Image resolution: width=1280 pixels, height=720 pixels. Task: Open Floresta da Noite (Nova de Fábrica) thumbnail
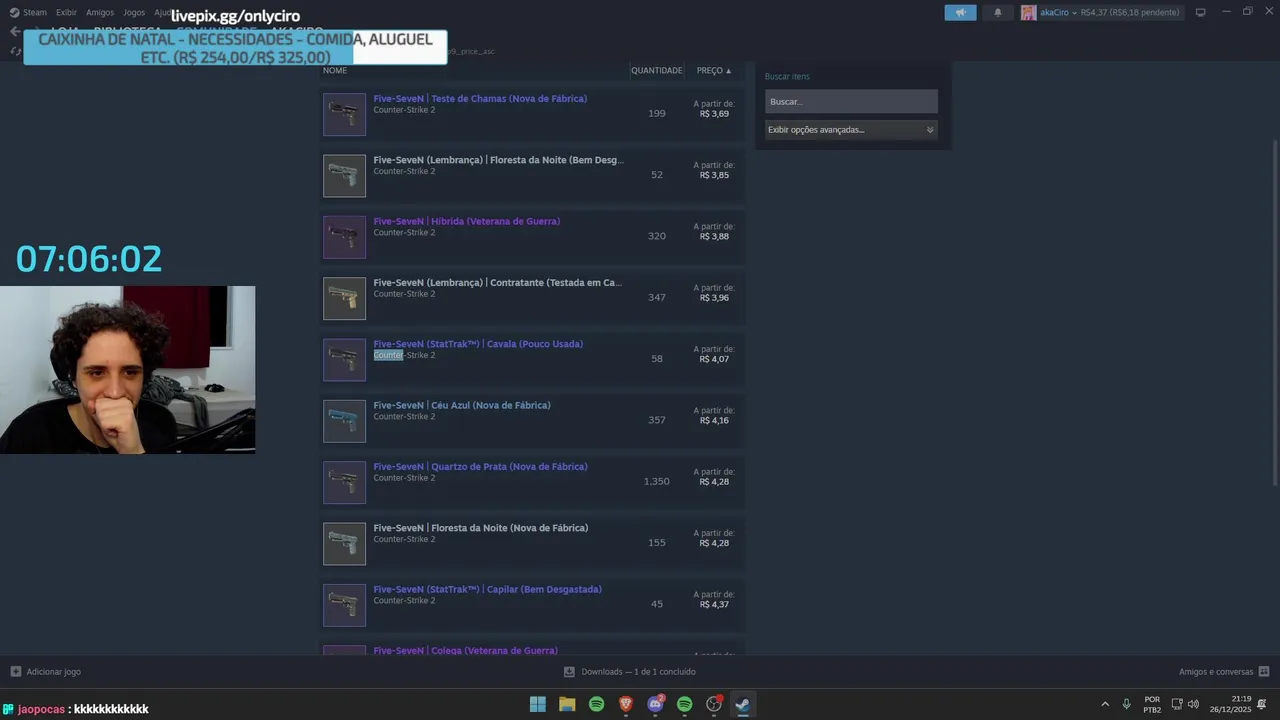(x=344, y=544)
